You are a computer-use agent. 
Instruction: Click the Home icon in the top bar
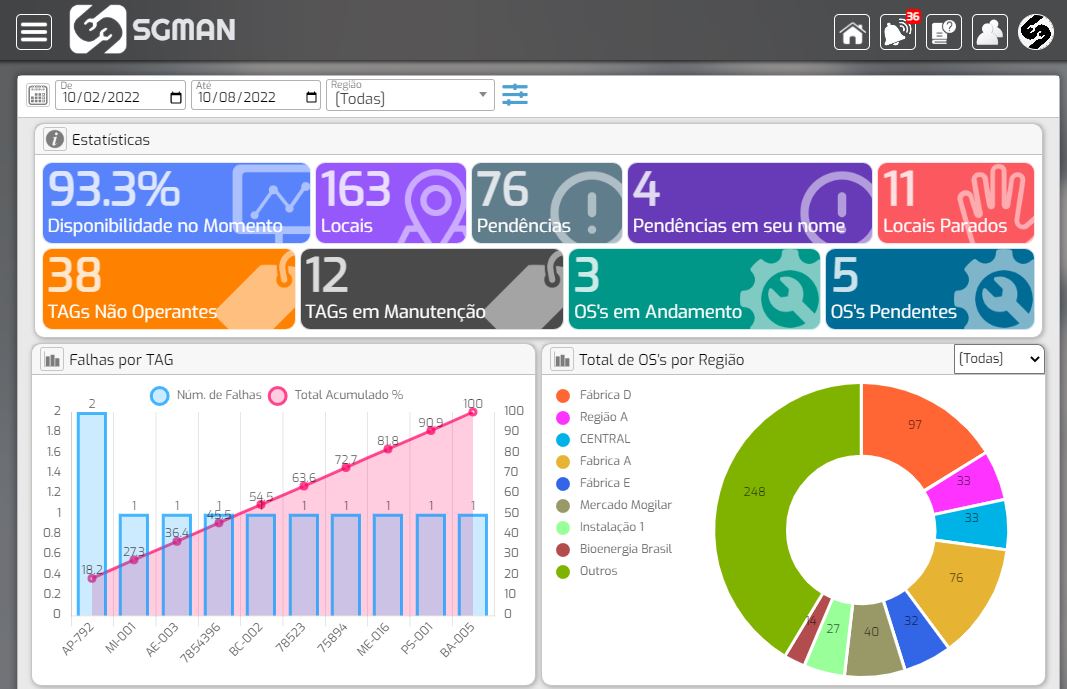[851, 31]
